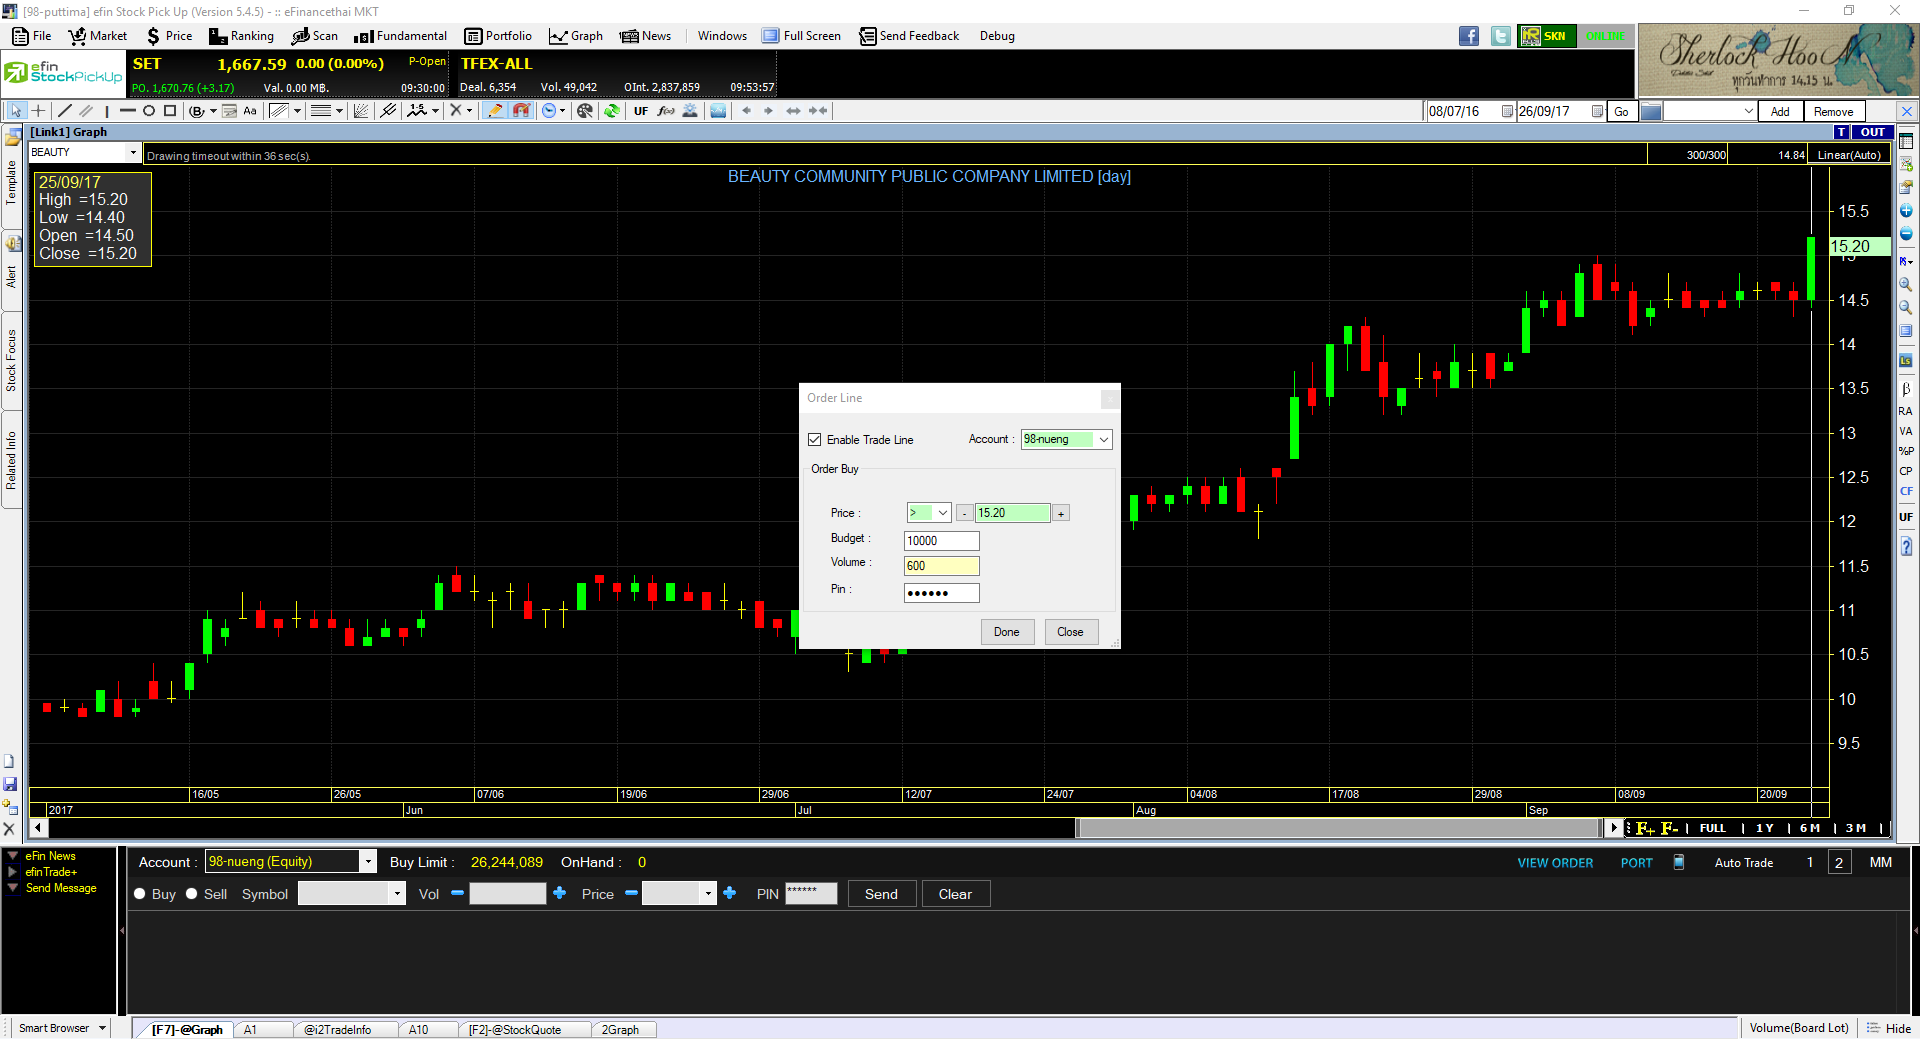
Task: Click the text annotation Aa tool
Action: [250, 111]
